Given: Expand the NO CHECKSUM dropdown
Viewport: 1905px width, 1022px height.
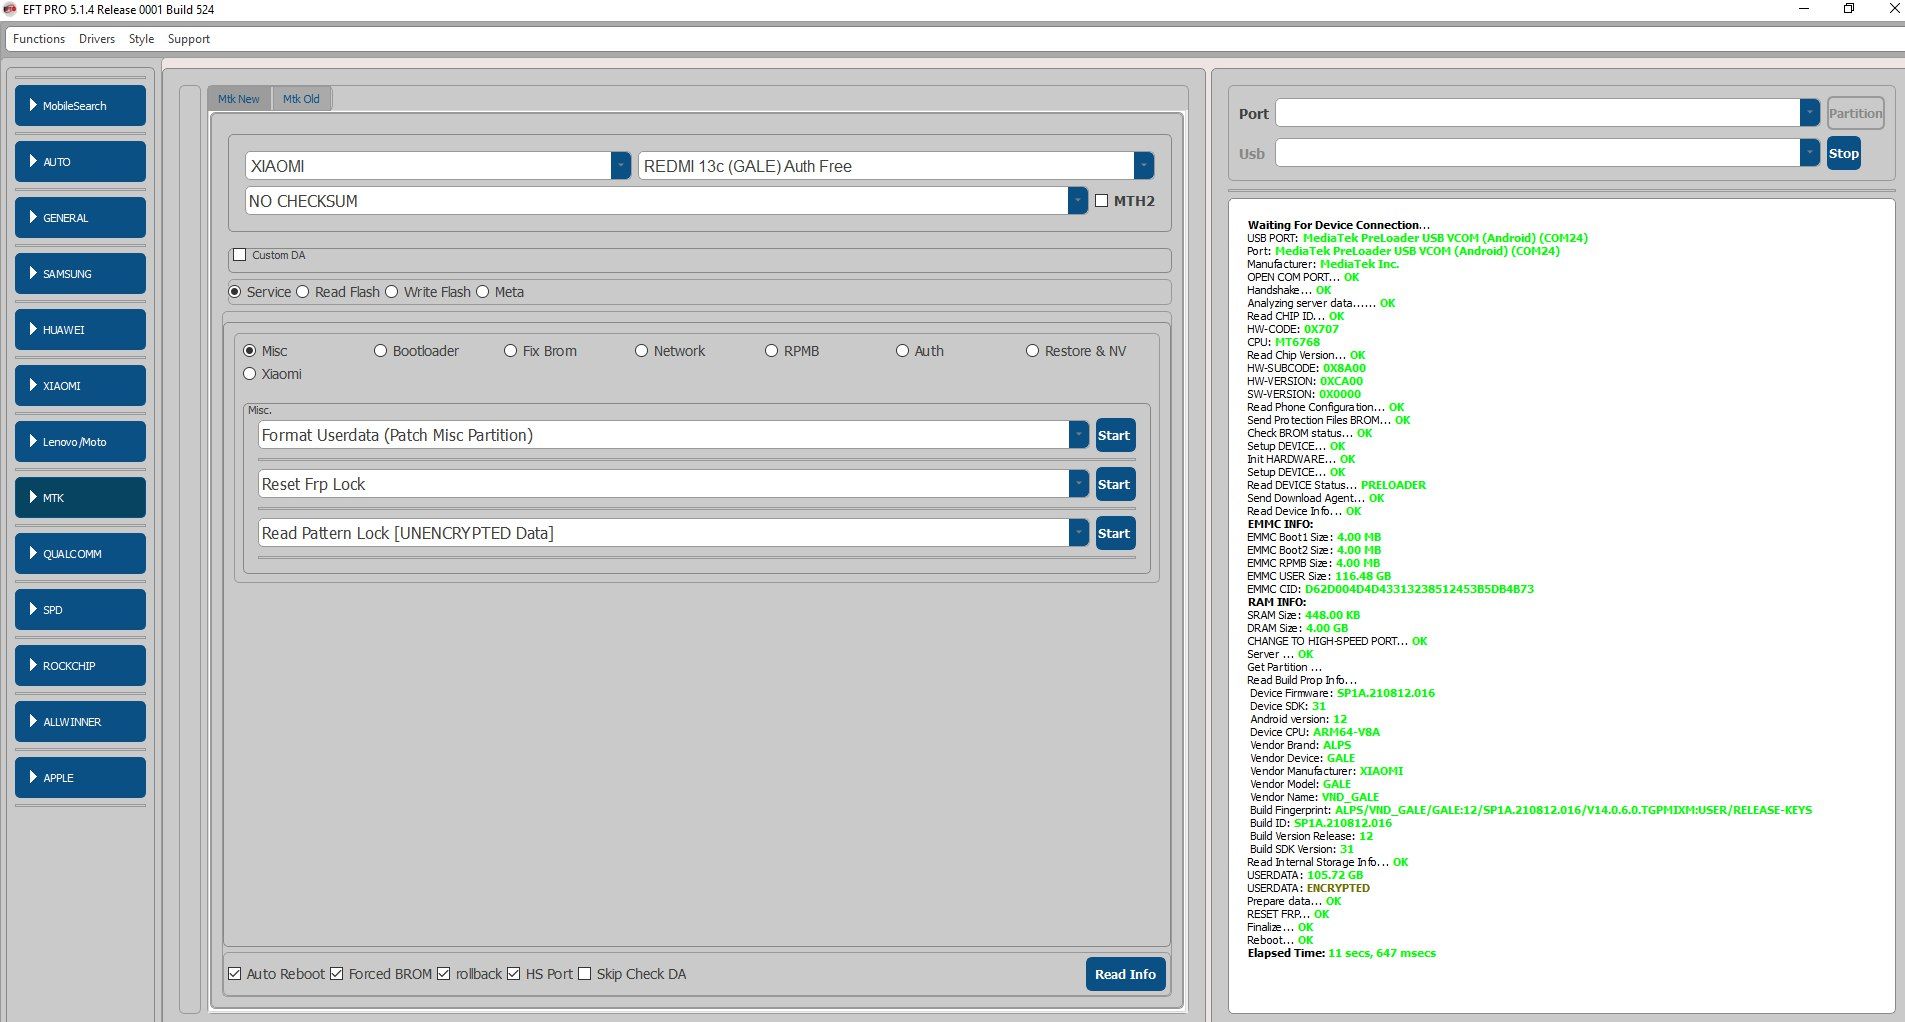Looking at the screenshot, I should [1077, 201].
